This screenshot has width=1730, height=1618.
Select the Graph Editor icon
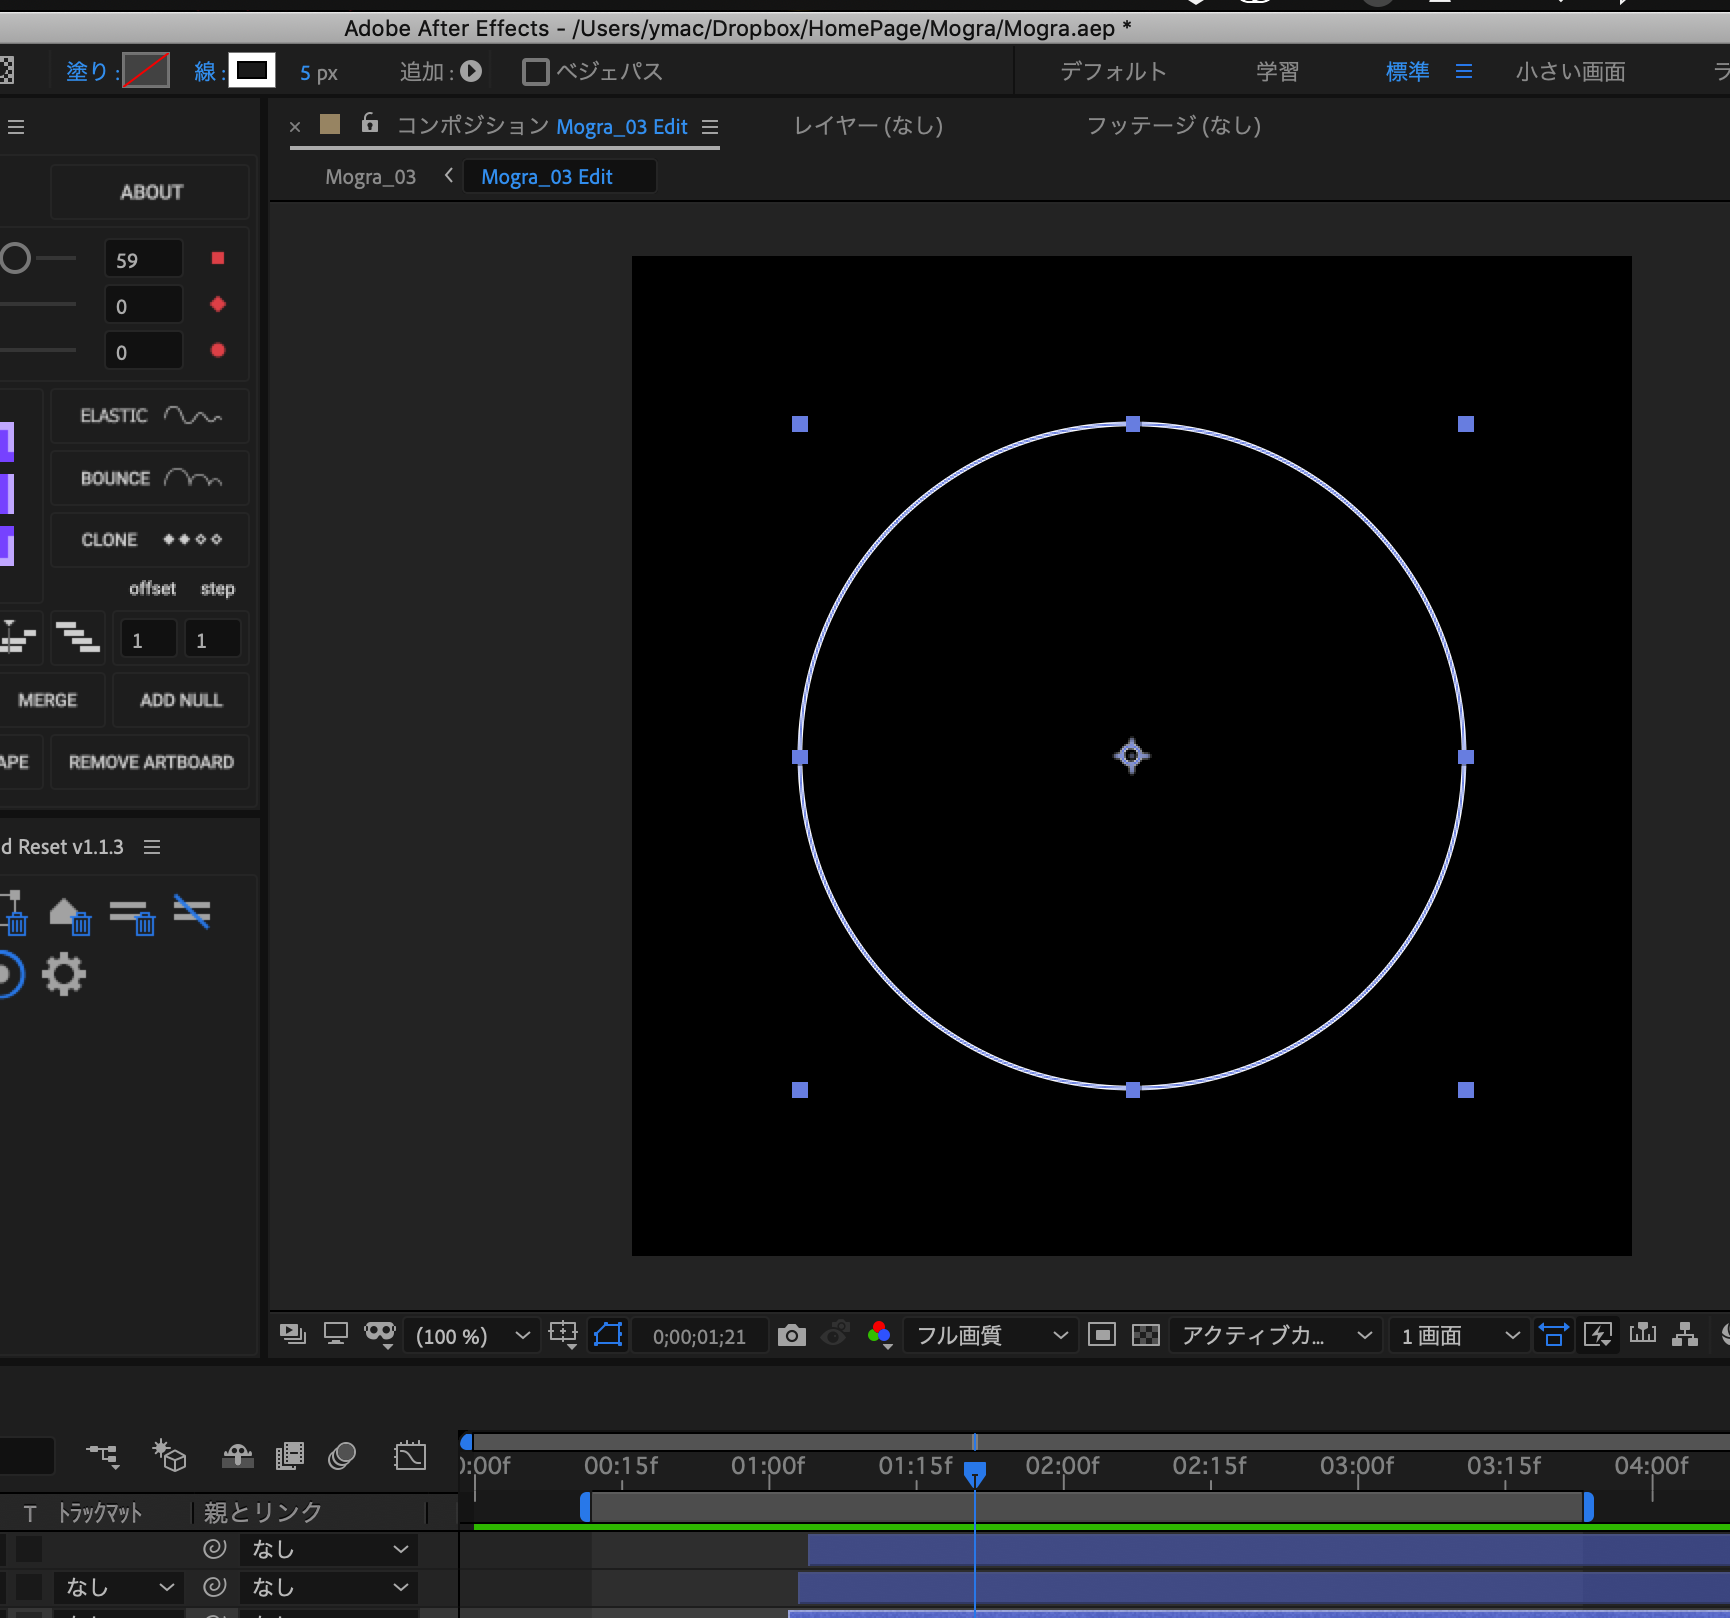point(409,1456)
